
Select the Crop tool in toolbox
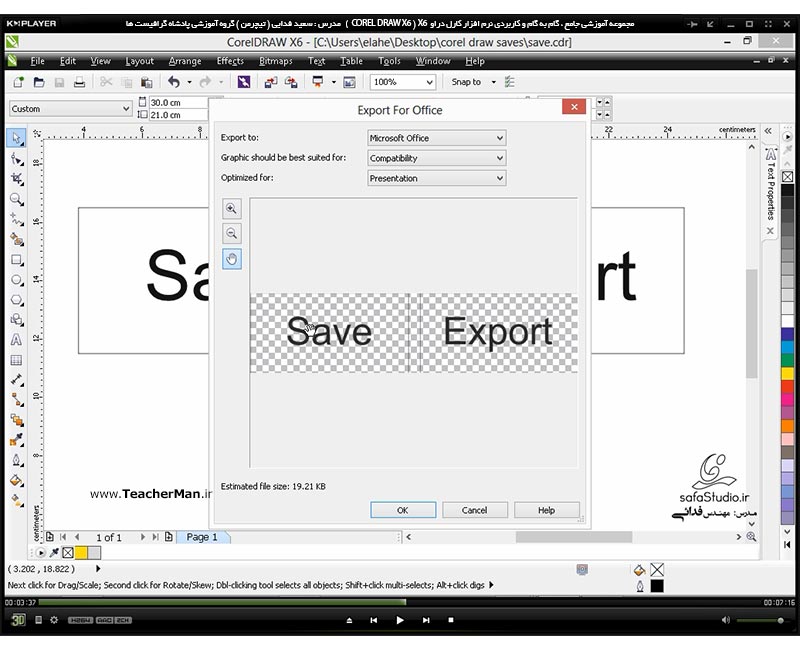[16, 179]
